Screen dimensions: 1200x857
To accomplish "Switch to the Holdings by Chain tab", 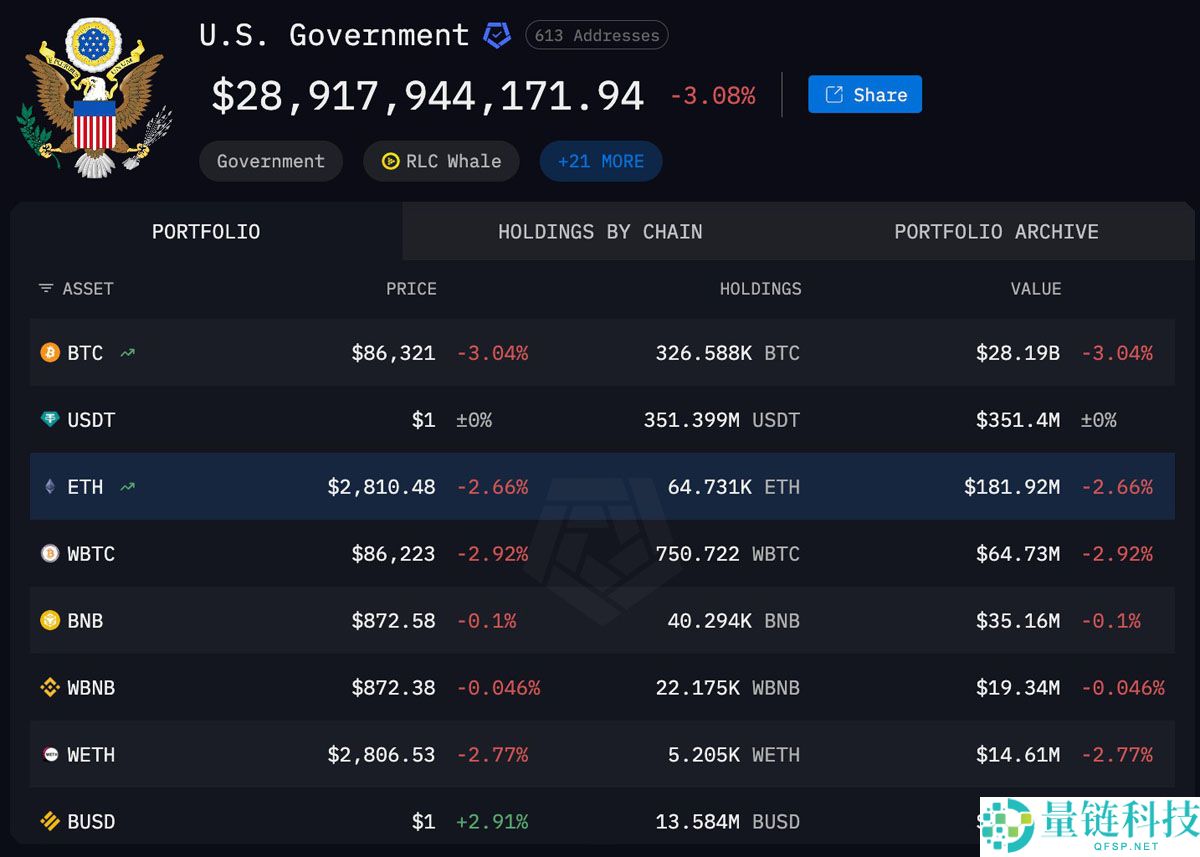I will (x=600, y=231).
